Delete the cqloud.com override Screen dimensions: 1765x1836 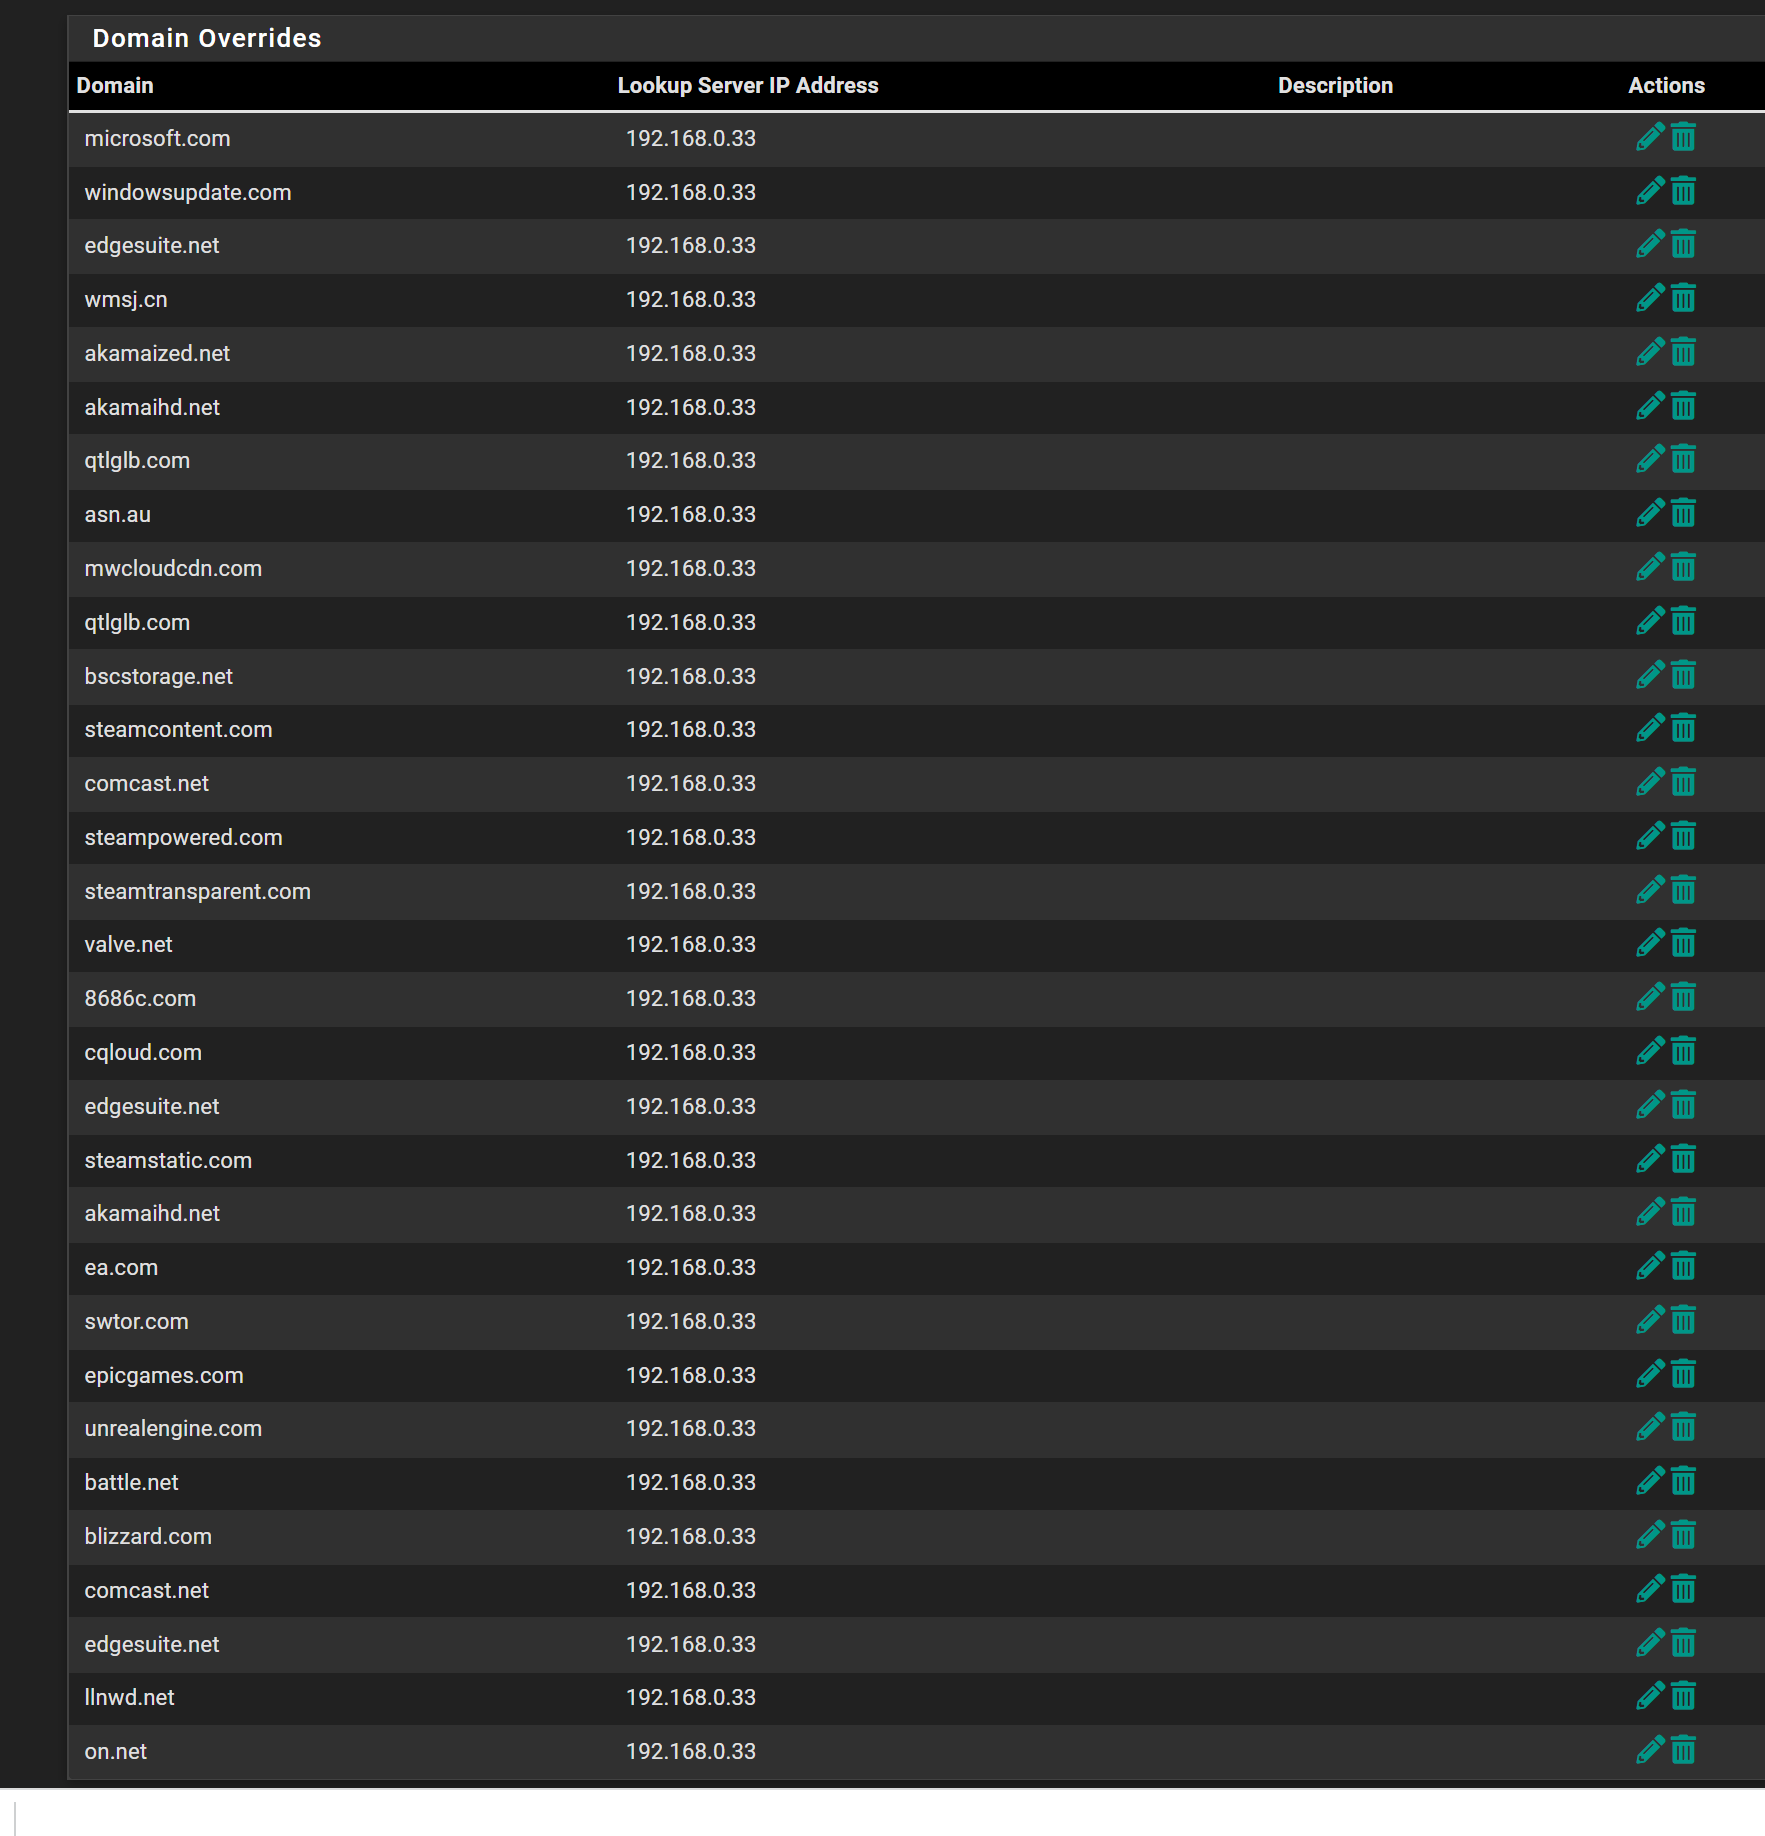click(1684, 1051)
